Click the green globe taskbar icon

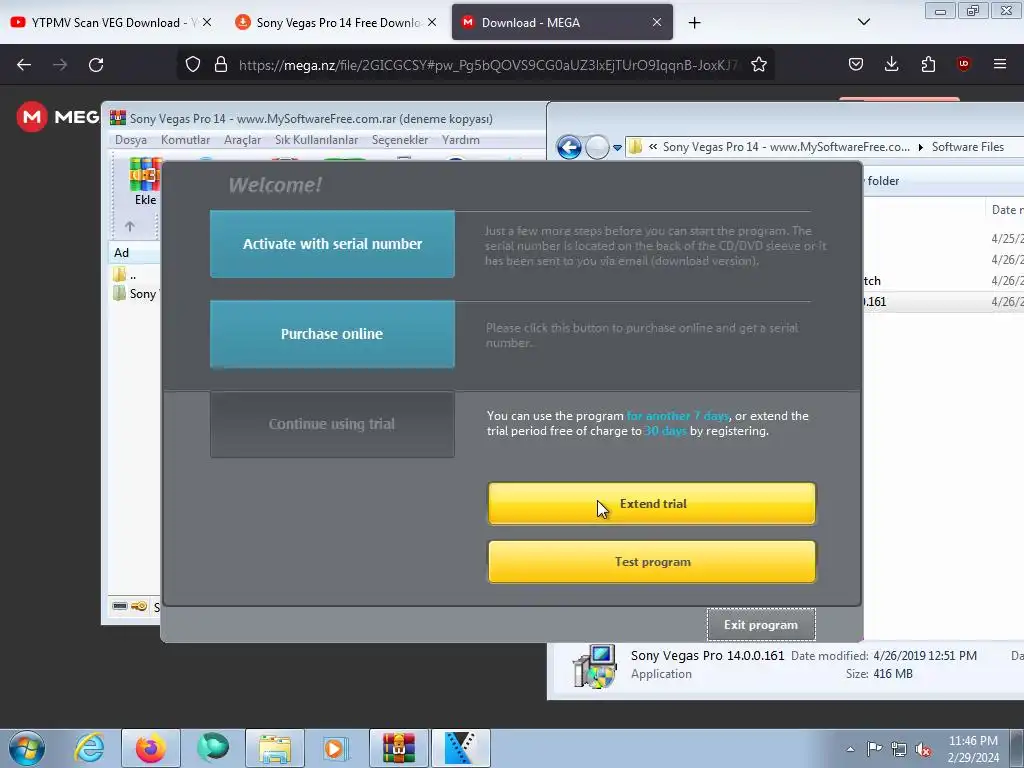pyautogui.click(x=213, y=748)
